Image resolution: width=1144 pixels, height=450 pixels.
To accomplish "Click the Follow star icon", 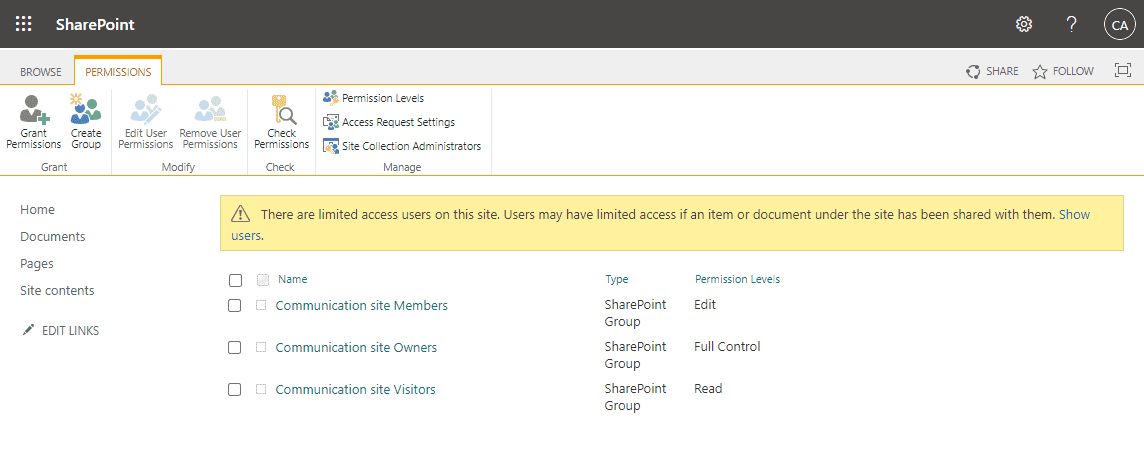I will (x=1040, y=71).
